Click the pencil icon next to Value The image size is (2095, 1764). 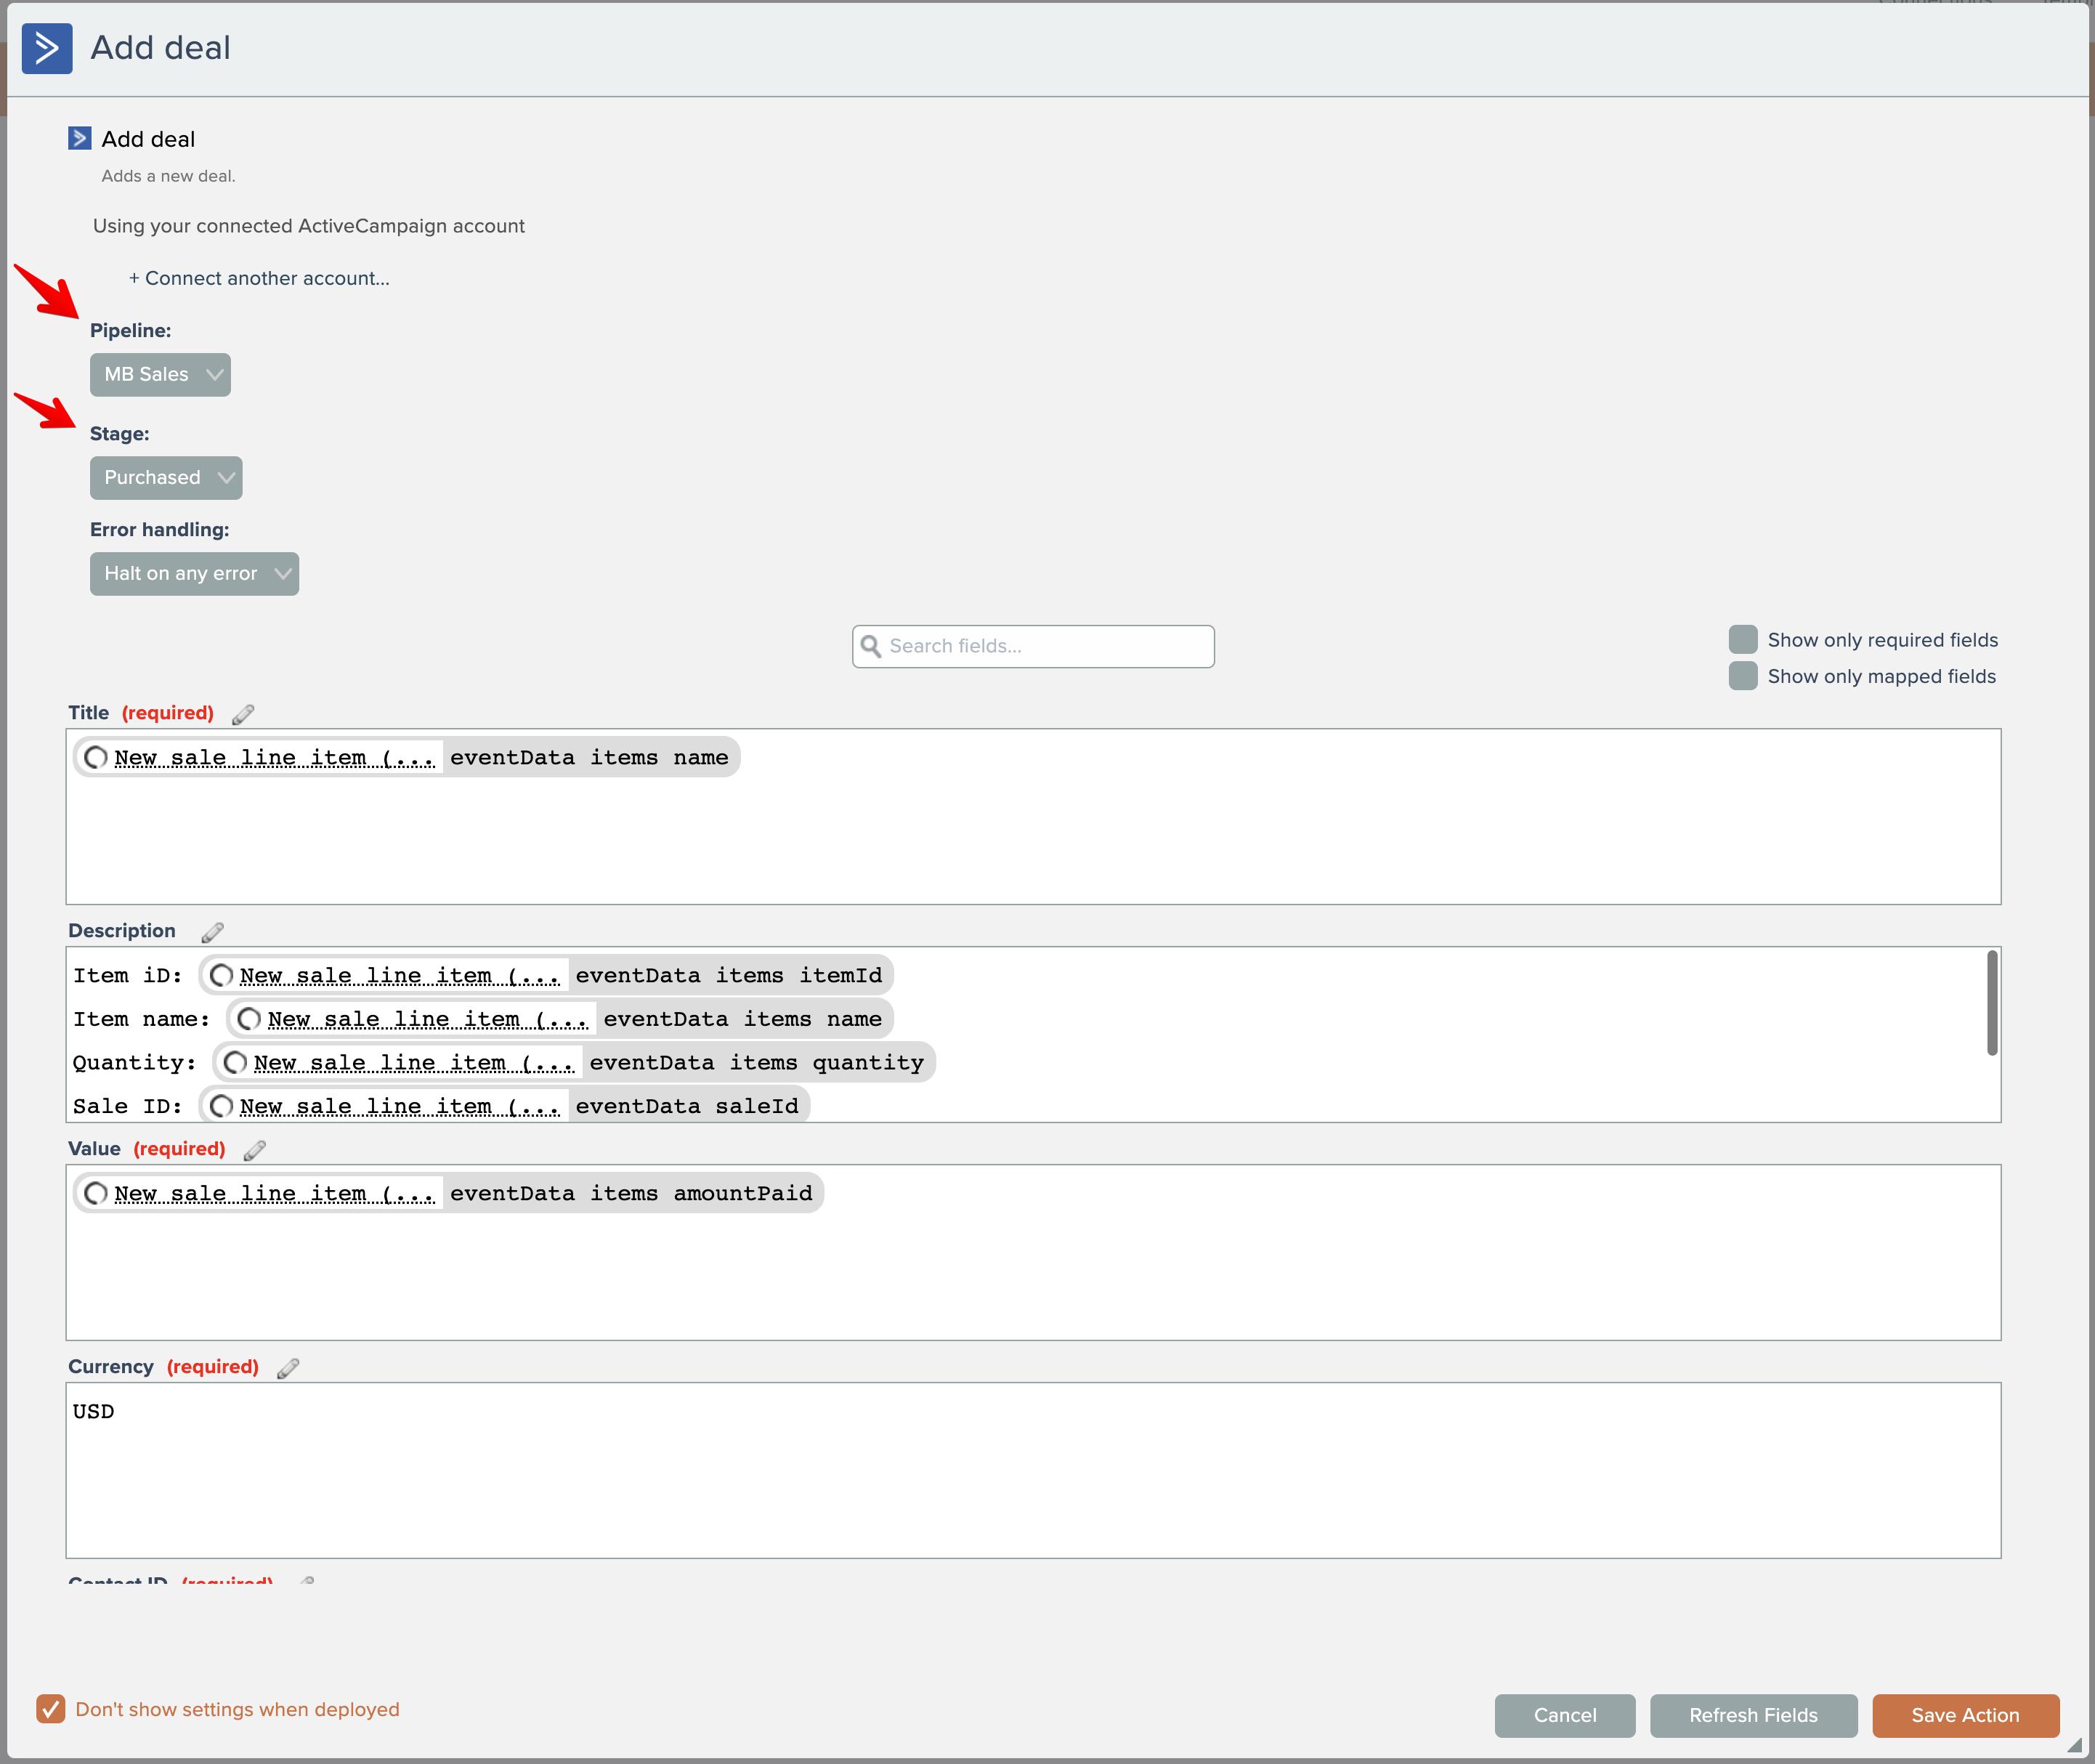(254, 1150)
